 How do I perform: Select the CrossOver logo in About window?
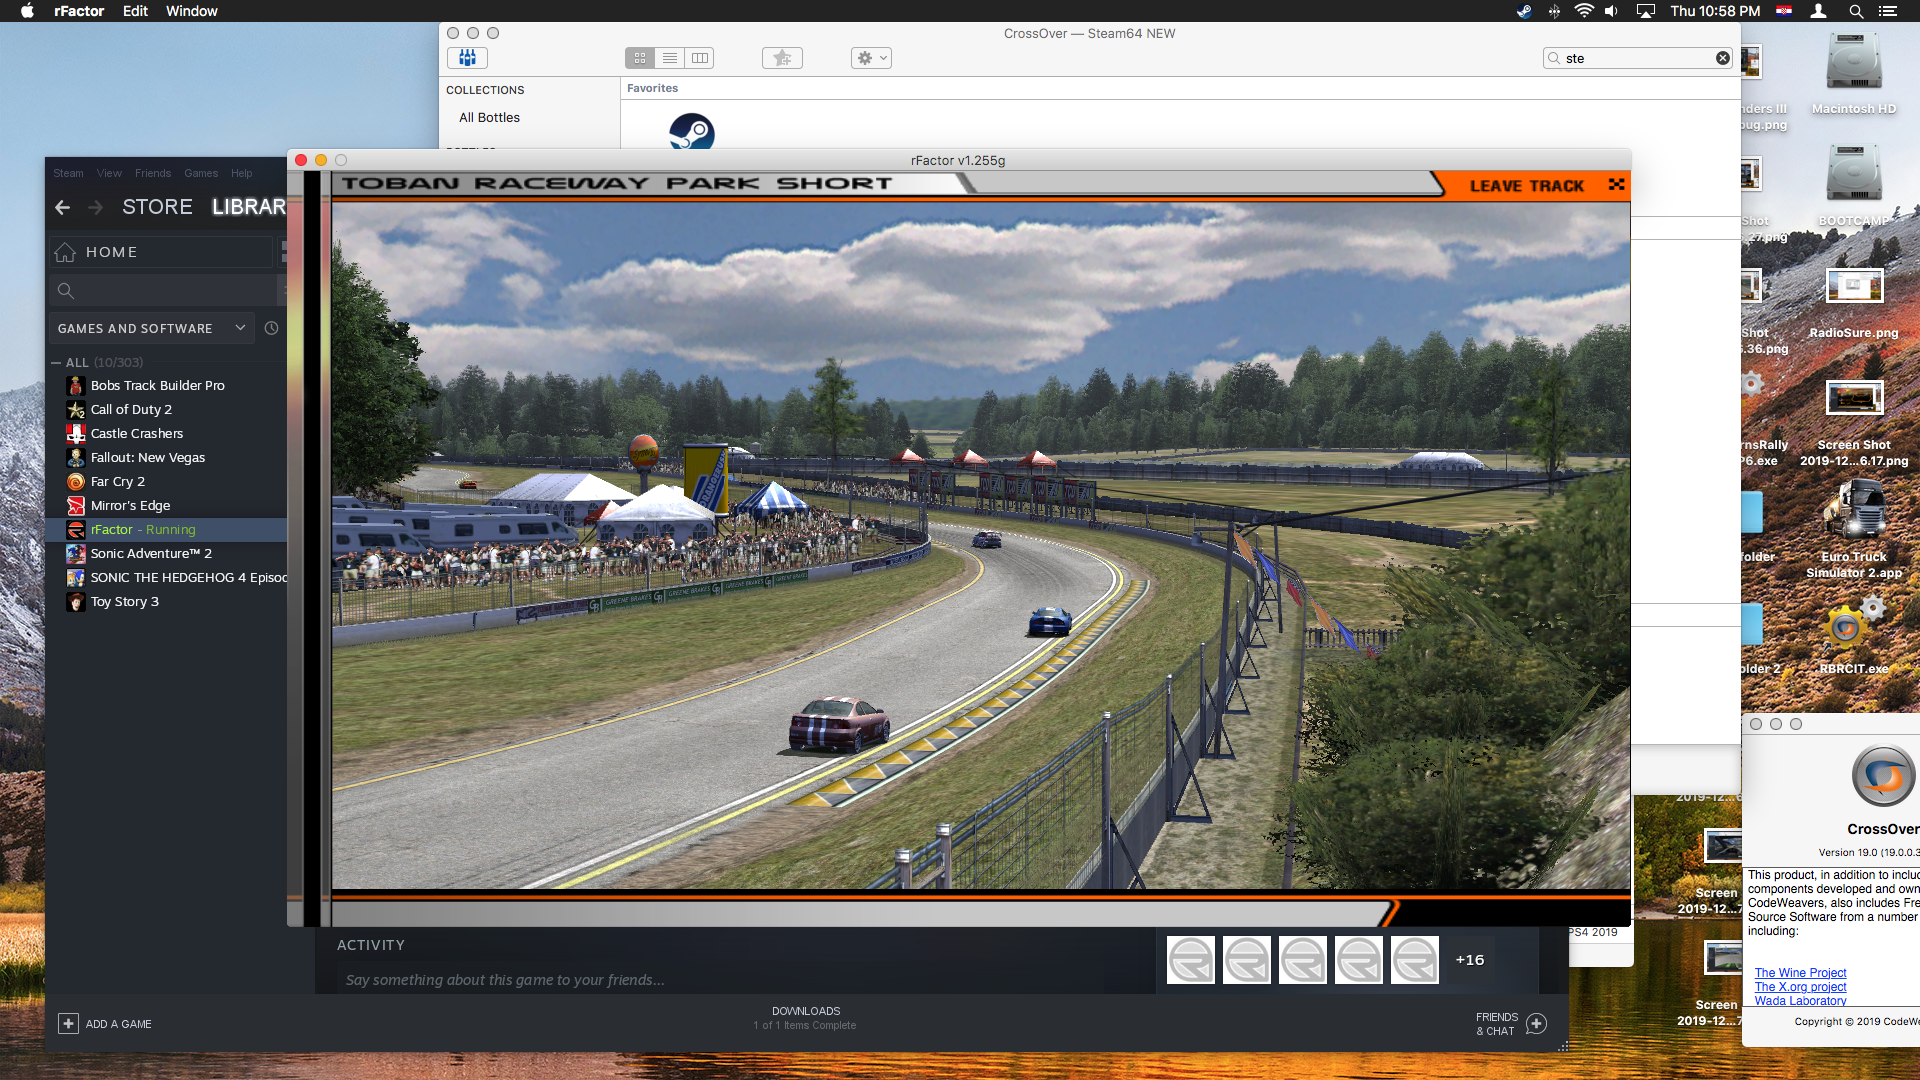[x=1883, y=776]
